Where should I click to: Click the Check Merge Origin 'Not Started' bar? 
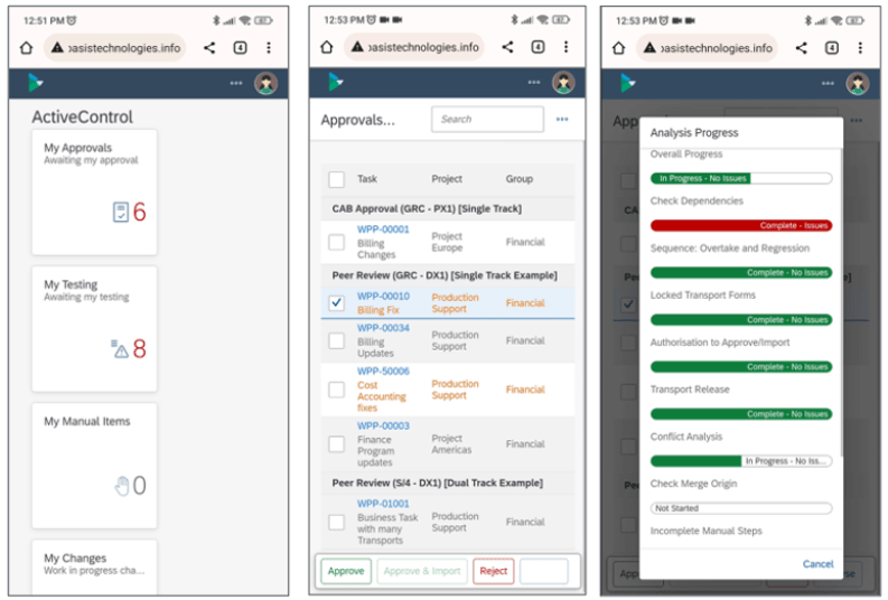click(x=741, y=508)
